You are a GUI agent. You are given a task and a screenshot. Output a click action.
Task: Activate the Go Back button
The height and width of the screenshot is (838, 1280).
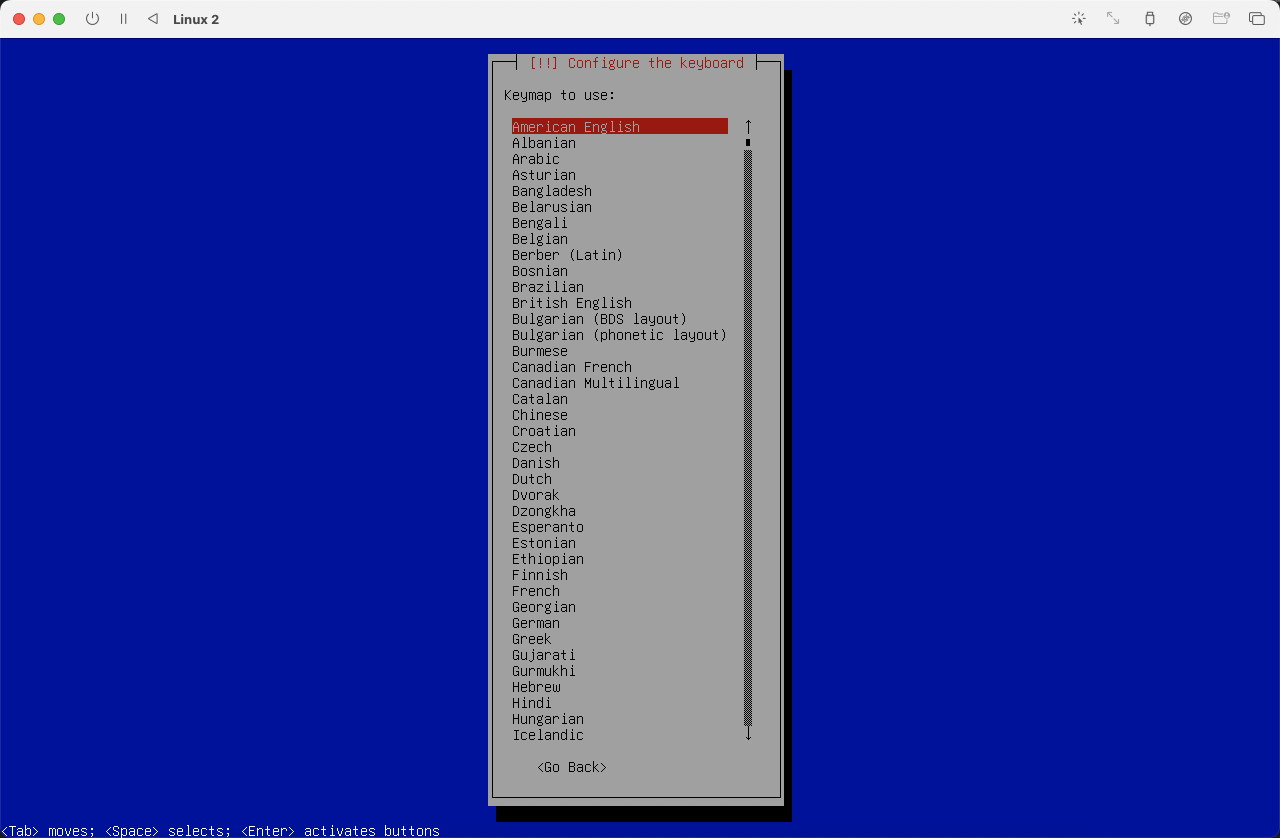point(571,767)
